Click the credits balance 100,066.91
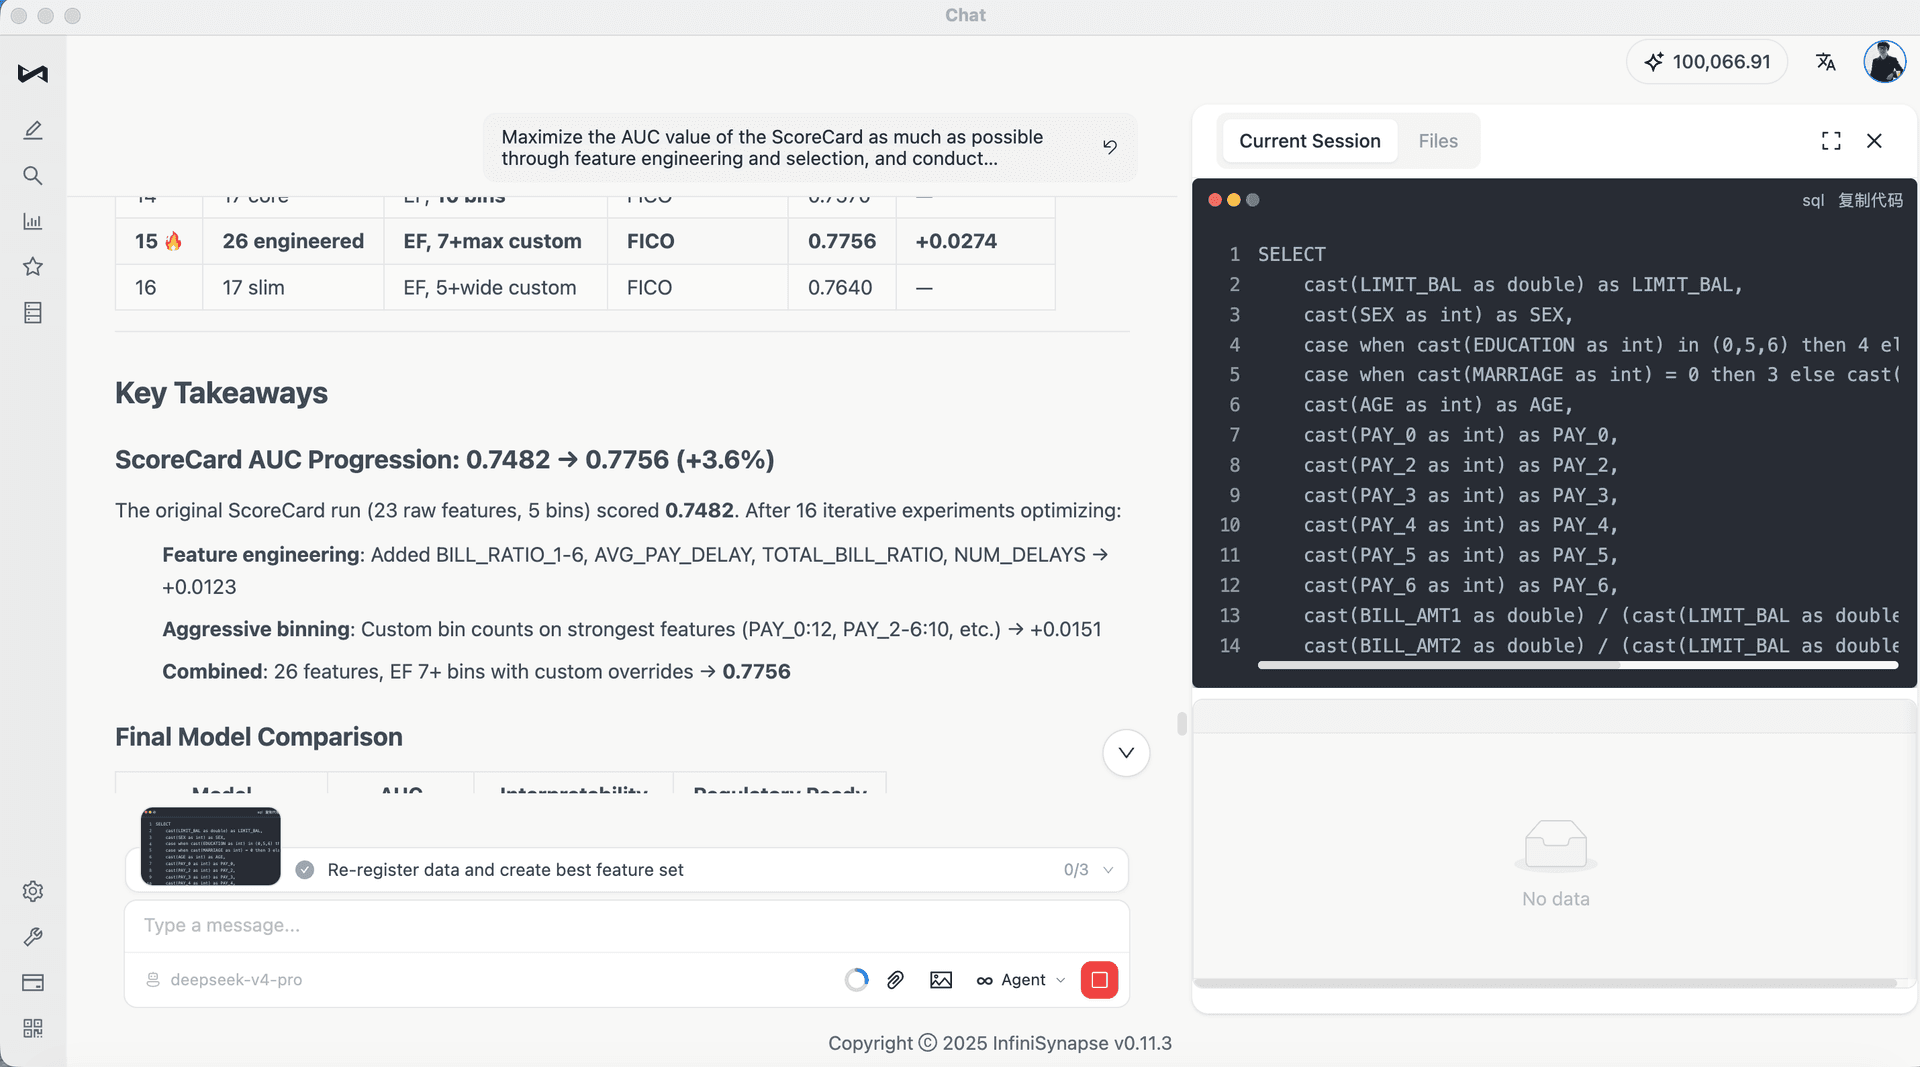 tap(1707, 62)
